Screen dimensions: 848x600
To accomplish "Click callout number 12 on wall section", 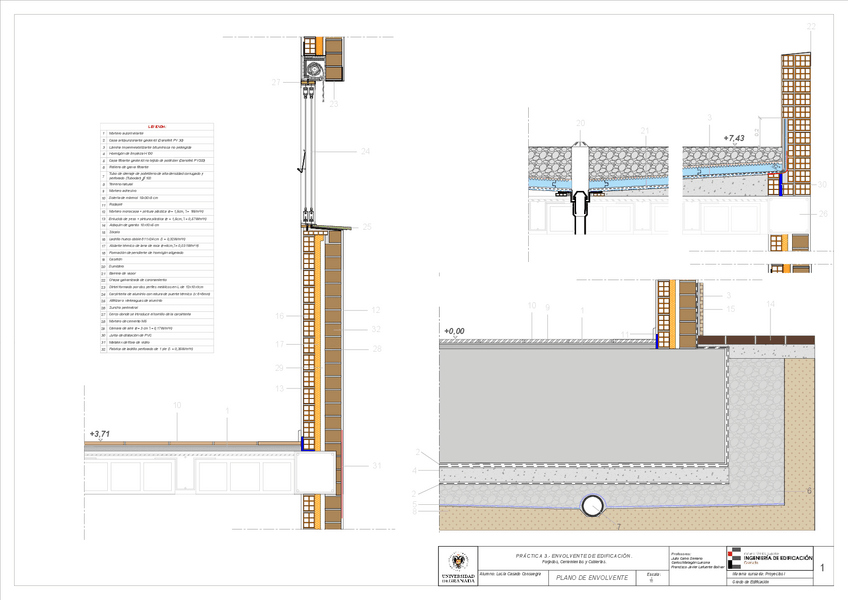I will click(x=376, y=310).
